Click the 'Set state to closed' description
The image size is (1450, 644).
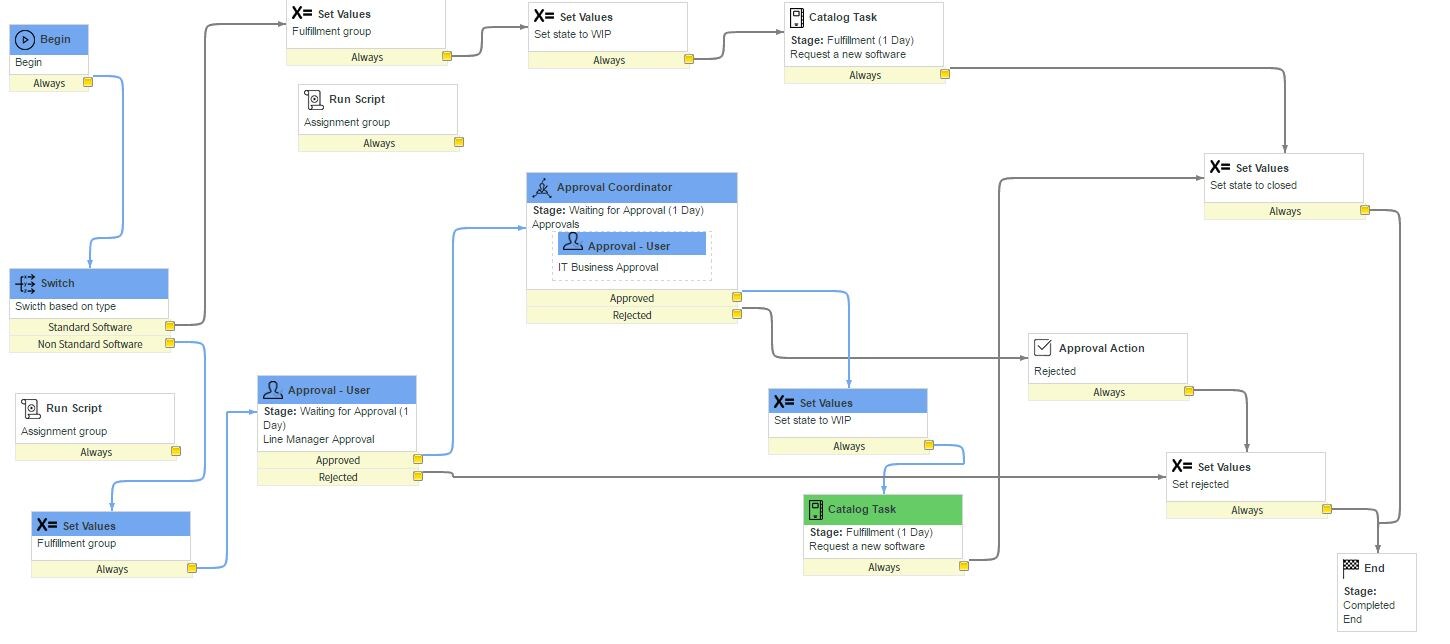[1253, 185]
